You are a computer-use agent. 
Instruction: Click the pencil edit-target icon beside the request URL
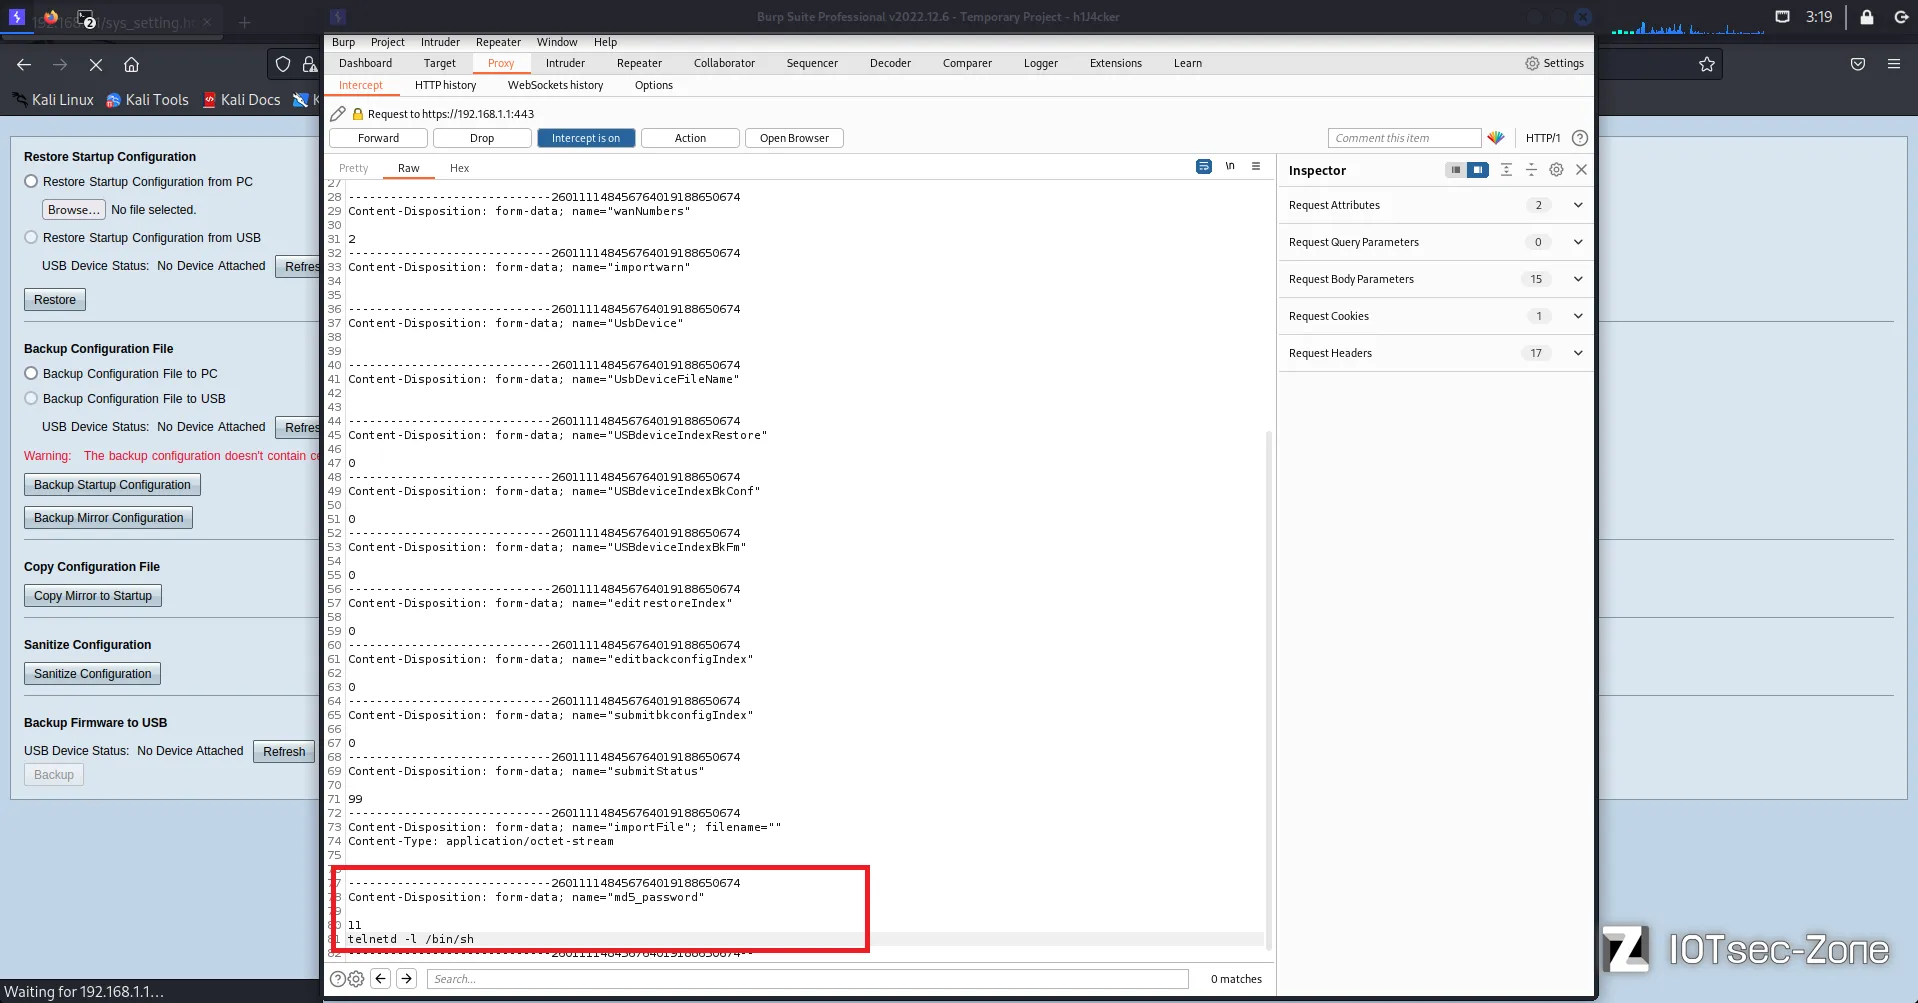tap(338, 114)
